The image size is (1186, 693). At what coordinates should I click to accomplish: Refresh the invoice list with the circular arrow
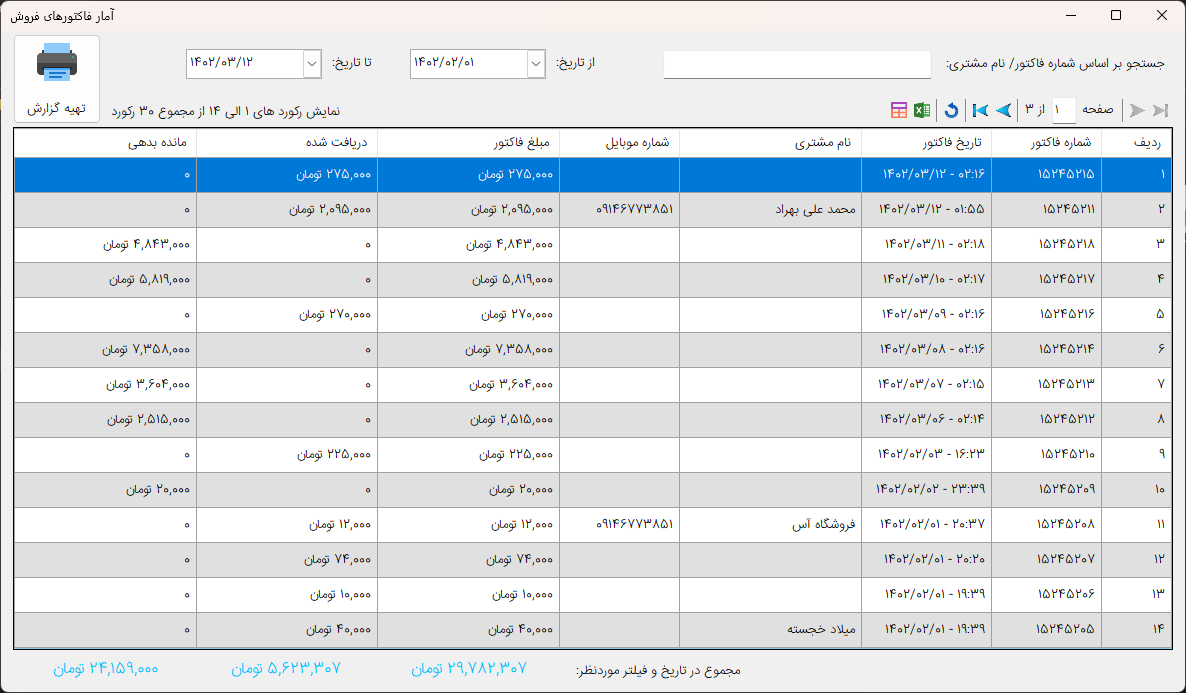coord(952,110)
